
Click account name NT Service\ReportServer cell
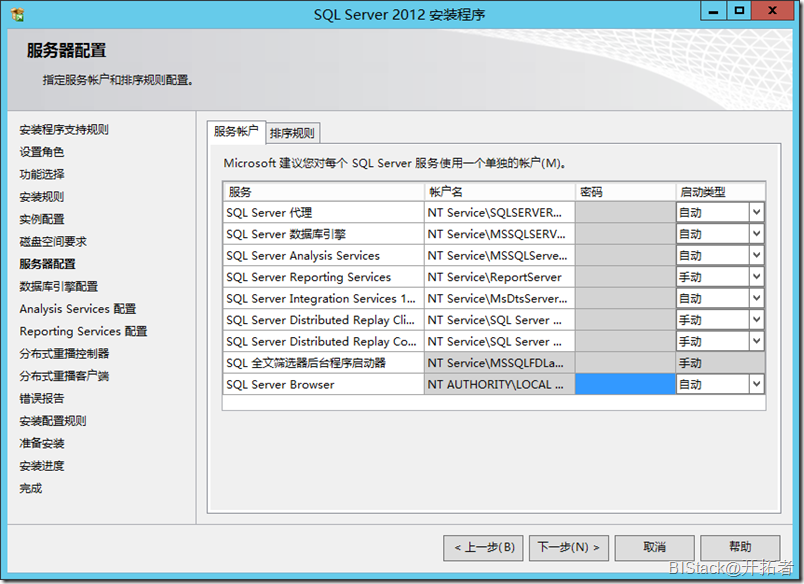[x=499, y=277]
